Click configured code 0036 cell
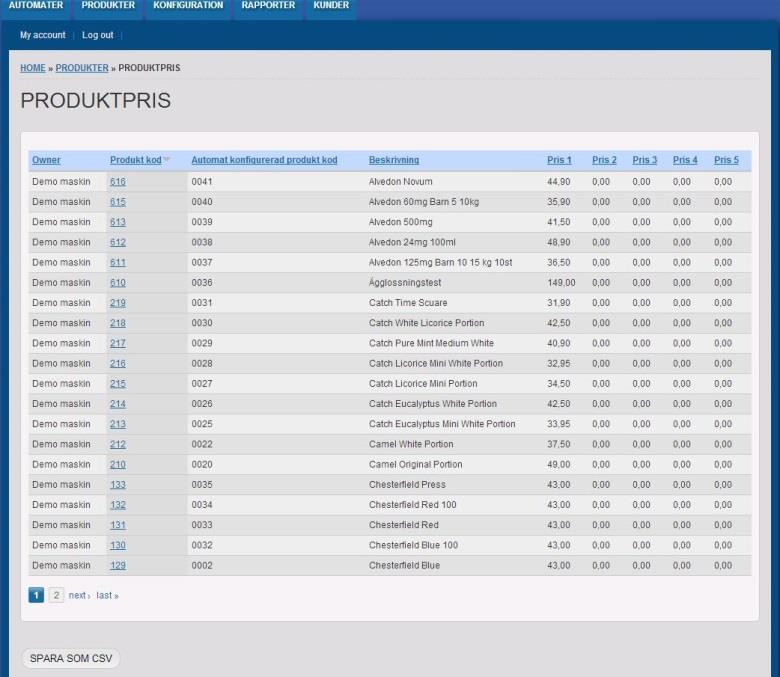 (x=202, y=283)
